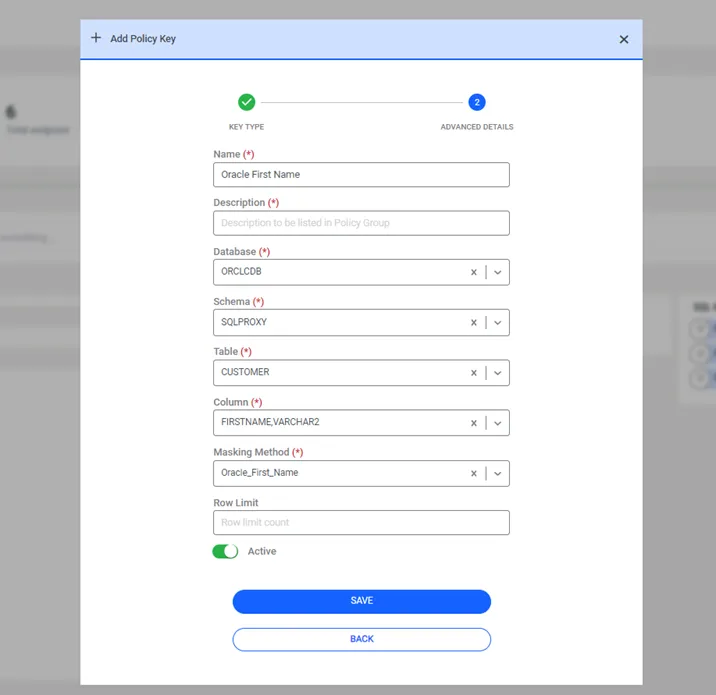Click the CUSTOMER value in Table box
This screenshot has width=716, height=695.
[x=245, y=372]
